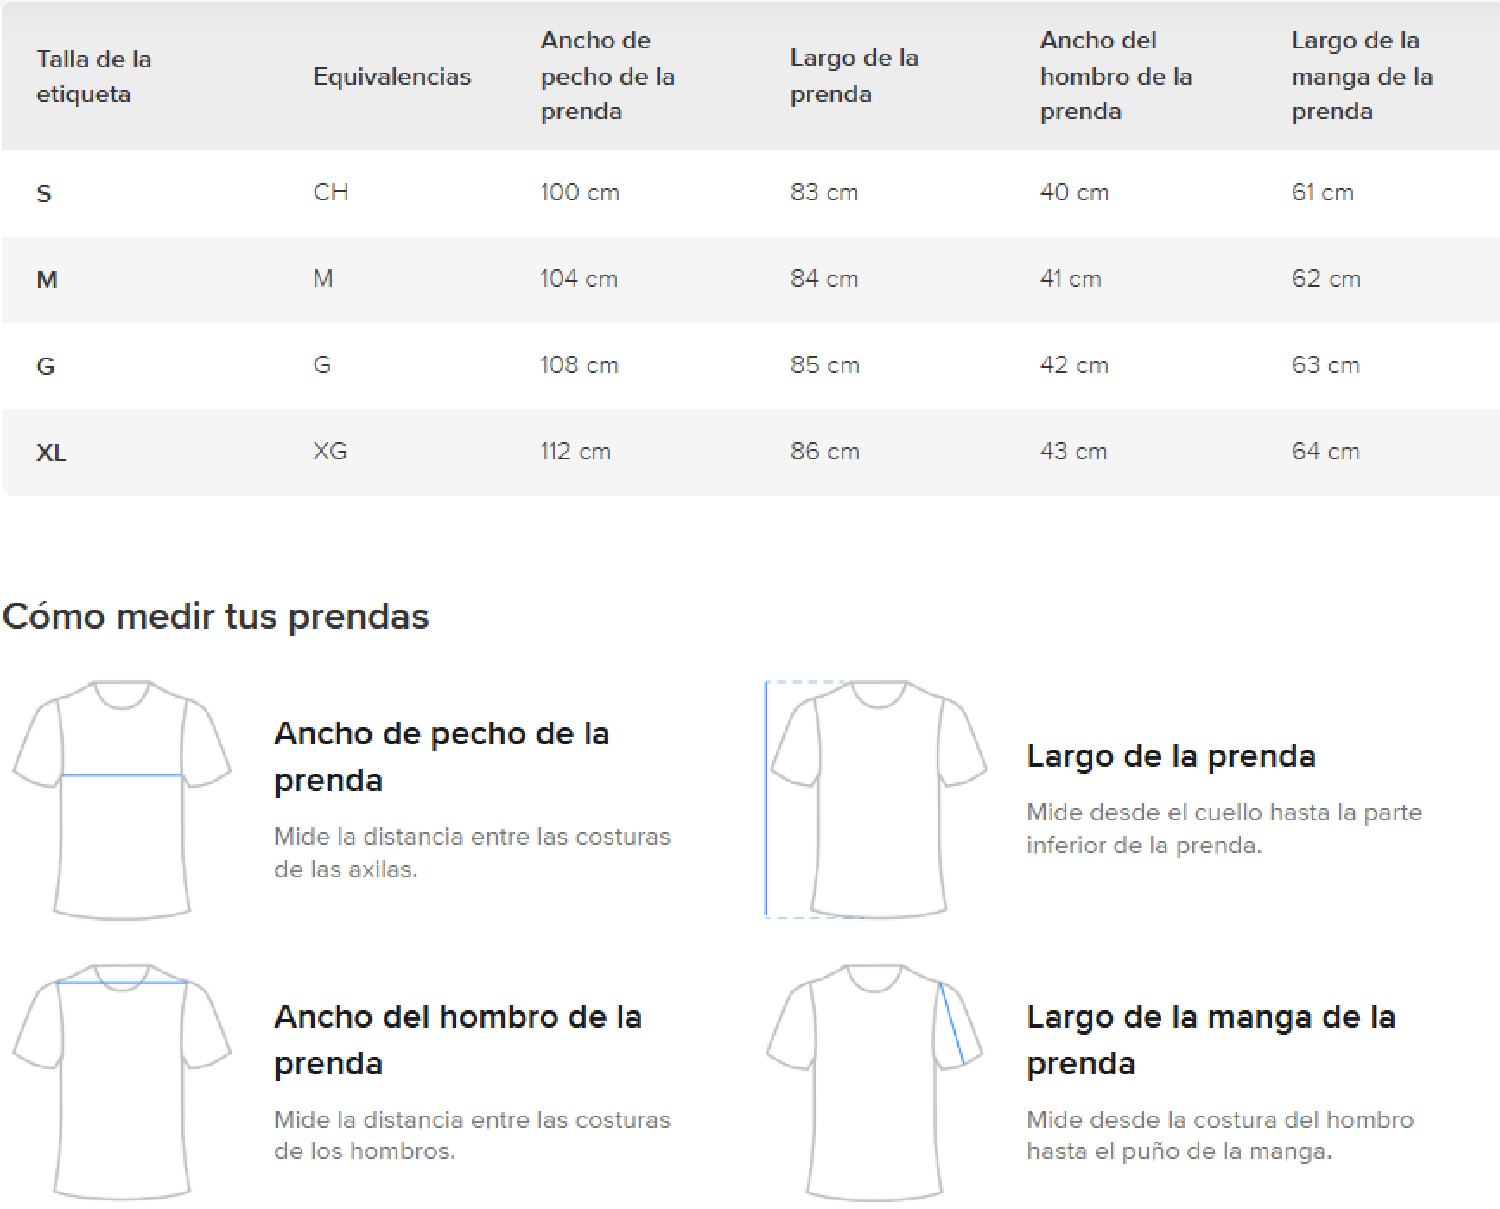Click the "Largo de la prenda" guide title
The width and height of the screenshot is (1500, 1209).
pos(1170,756)
